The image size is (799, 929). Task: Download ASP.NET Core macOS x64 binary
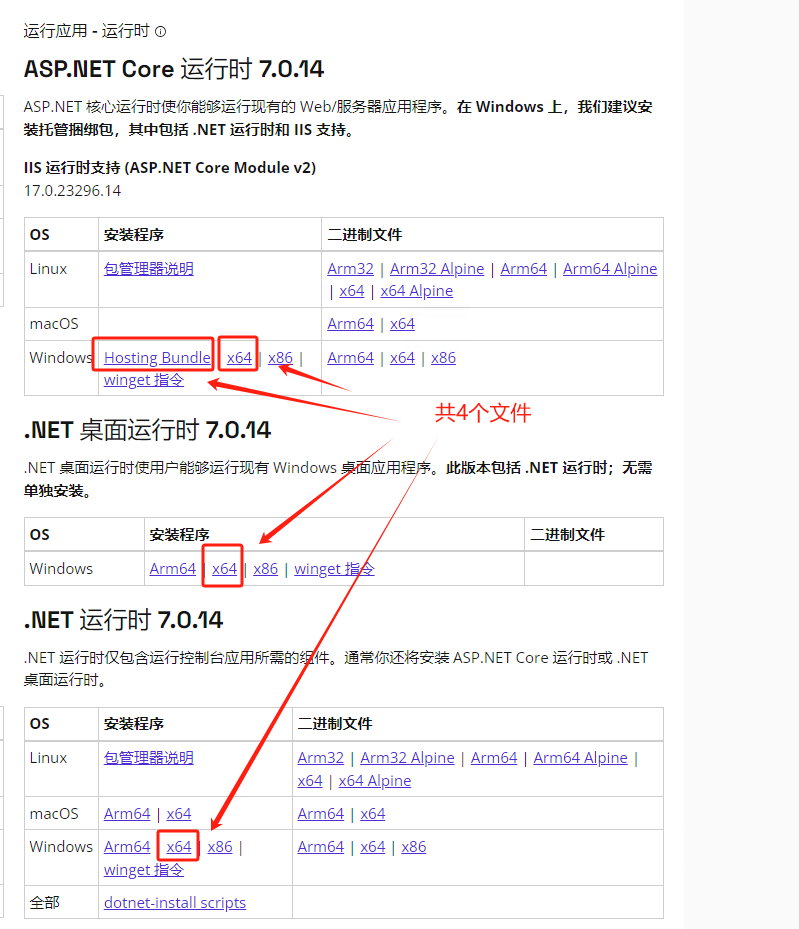click(x=403, y=324)
